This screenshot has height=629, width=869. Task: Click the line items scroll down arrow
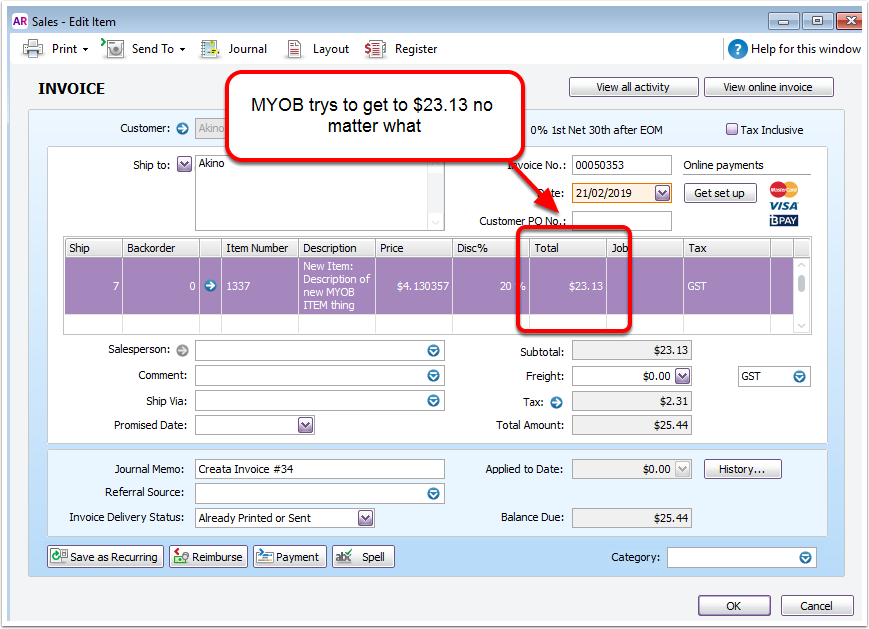click(x=801, y=326)
